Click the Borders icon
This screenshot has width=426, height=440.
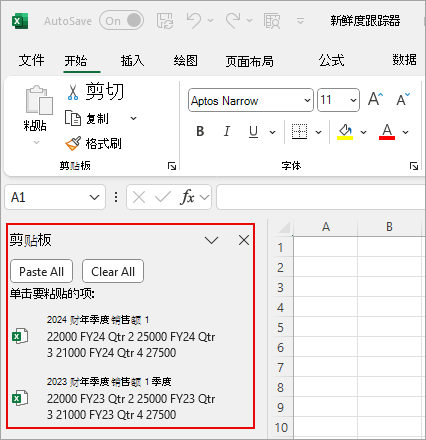click(299, 131)
